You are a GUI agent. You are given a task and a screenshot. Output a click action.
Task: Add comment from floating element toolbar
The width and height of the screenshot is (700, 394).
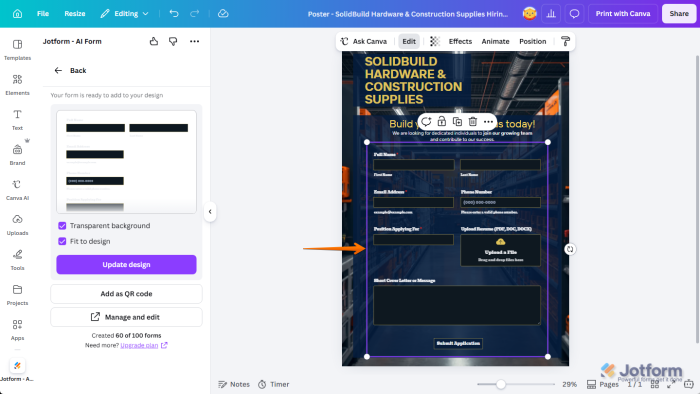pyautogui.click(x=426, y=121)
